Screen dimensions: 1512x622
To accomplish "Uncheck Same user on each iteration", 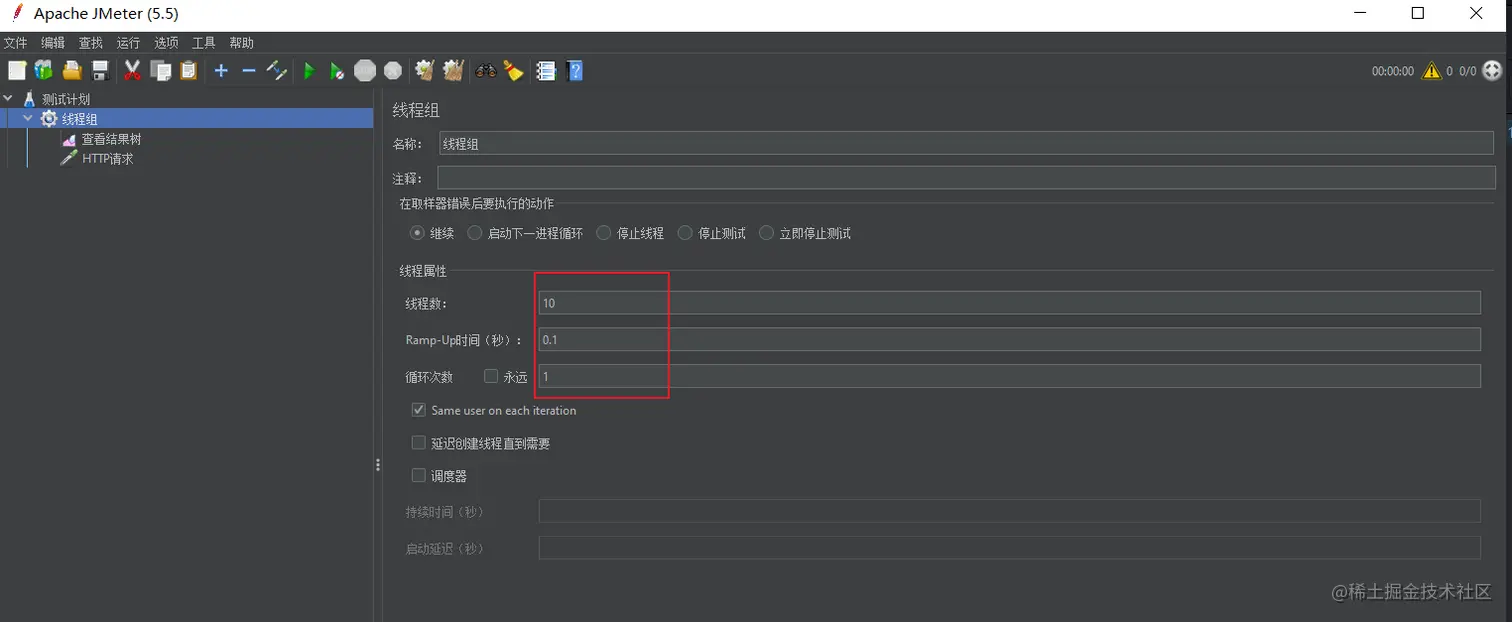I will pyautogui.click(x=418, y=410).
